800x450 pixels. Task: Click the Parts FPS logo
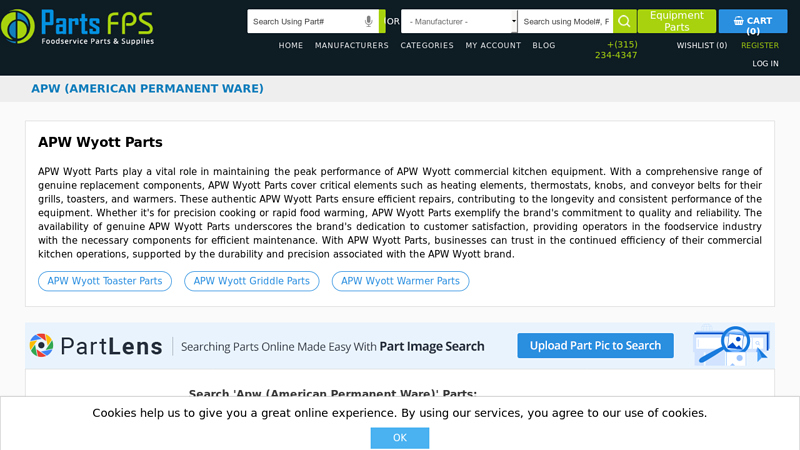coord(78,27)
